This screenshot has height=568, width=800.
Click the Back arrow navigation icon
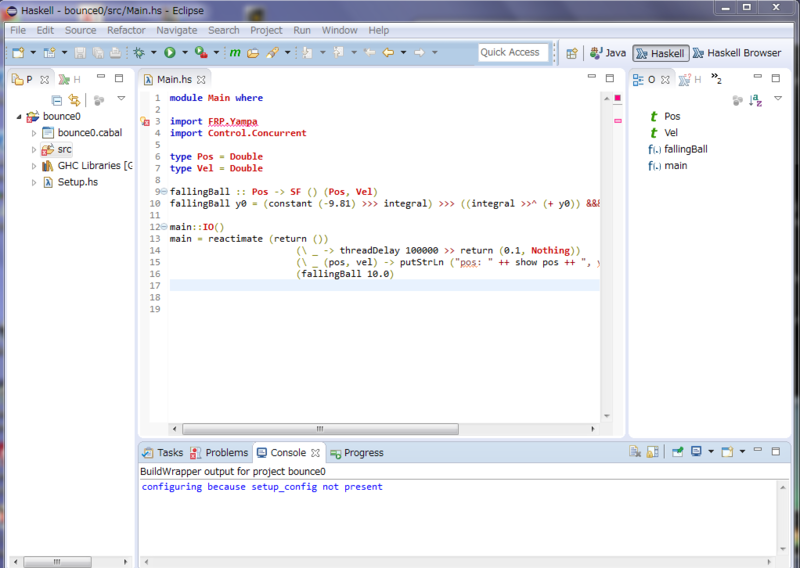click(388, 53)
